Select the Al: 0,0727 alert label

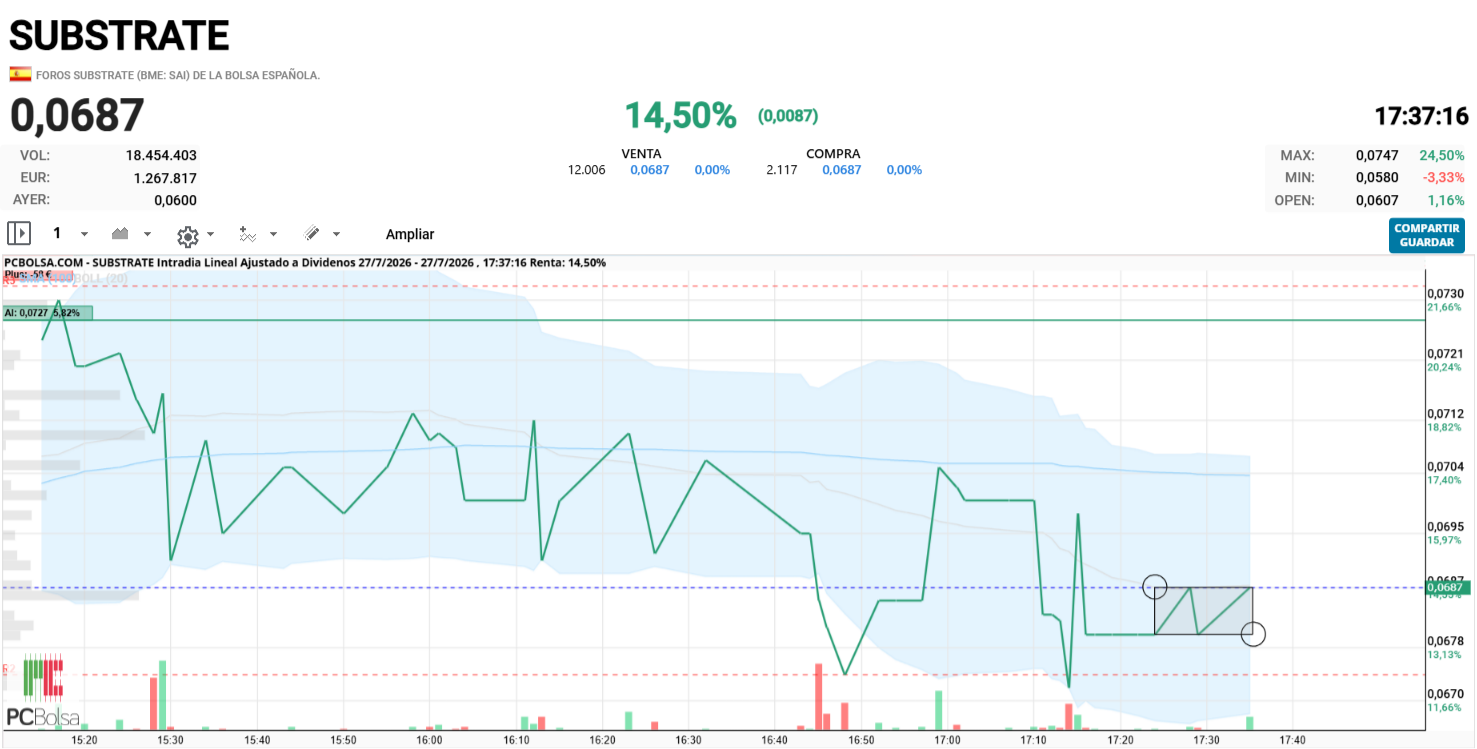pyautogui.click(x=47, y=313)
